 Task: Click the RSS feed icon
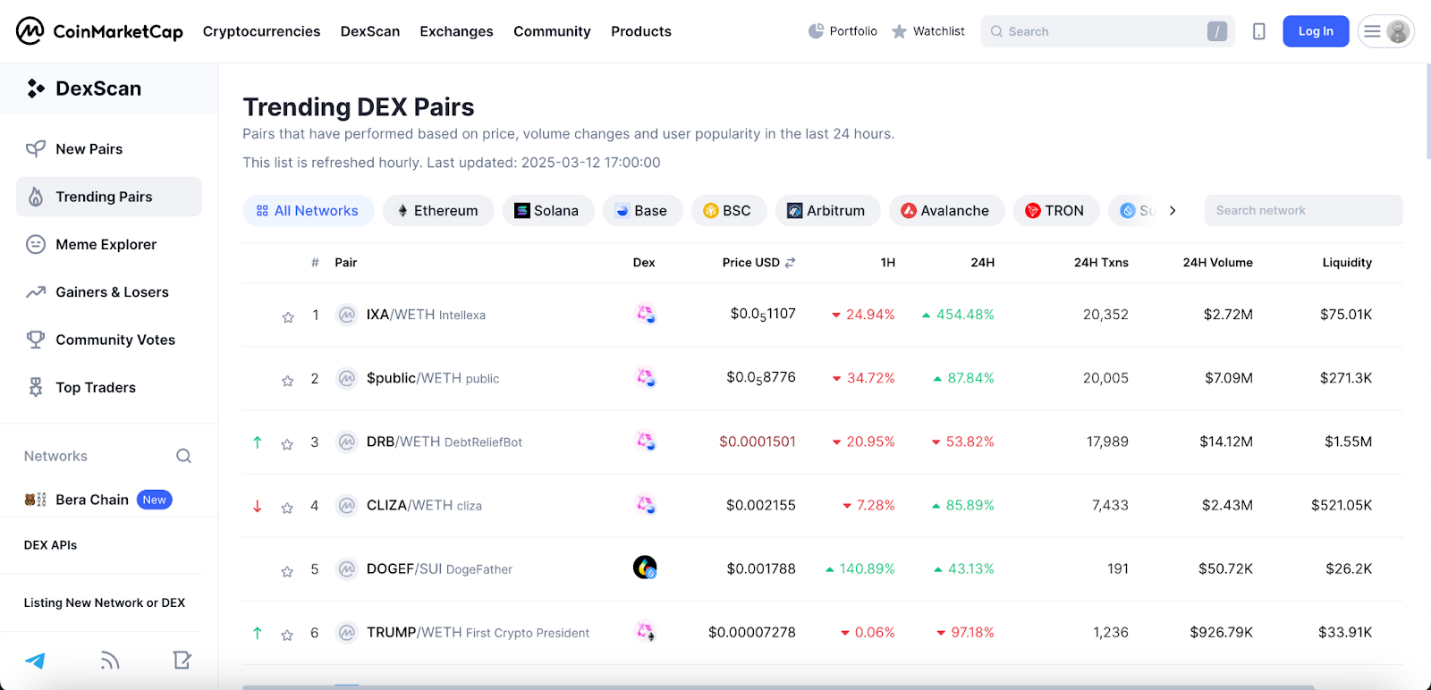click(x=110, y=660)
